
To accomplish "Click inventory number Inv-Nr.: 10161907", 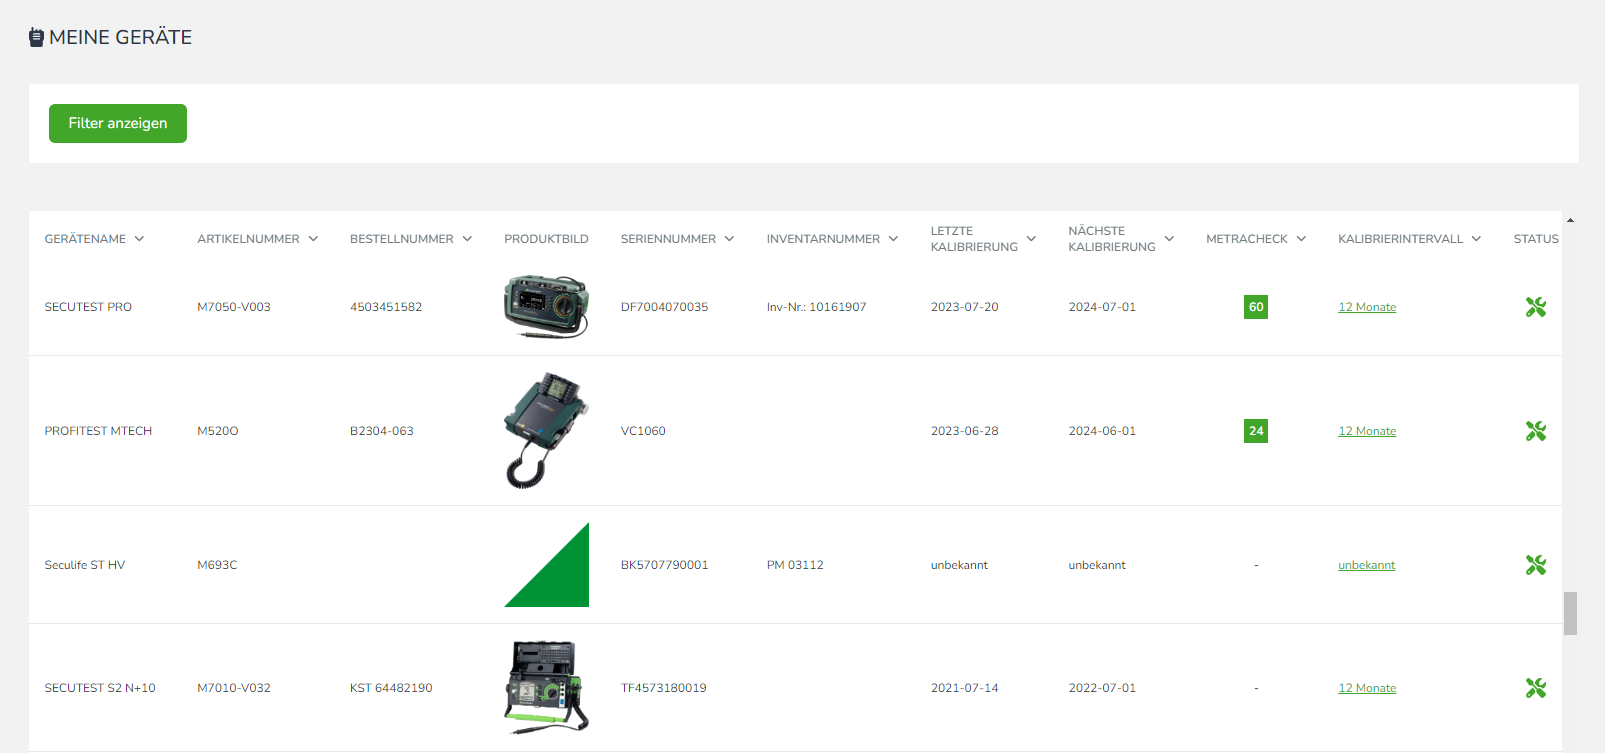I will point(816,307).
